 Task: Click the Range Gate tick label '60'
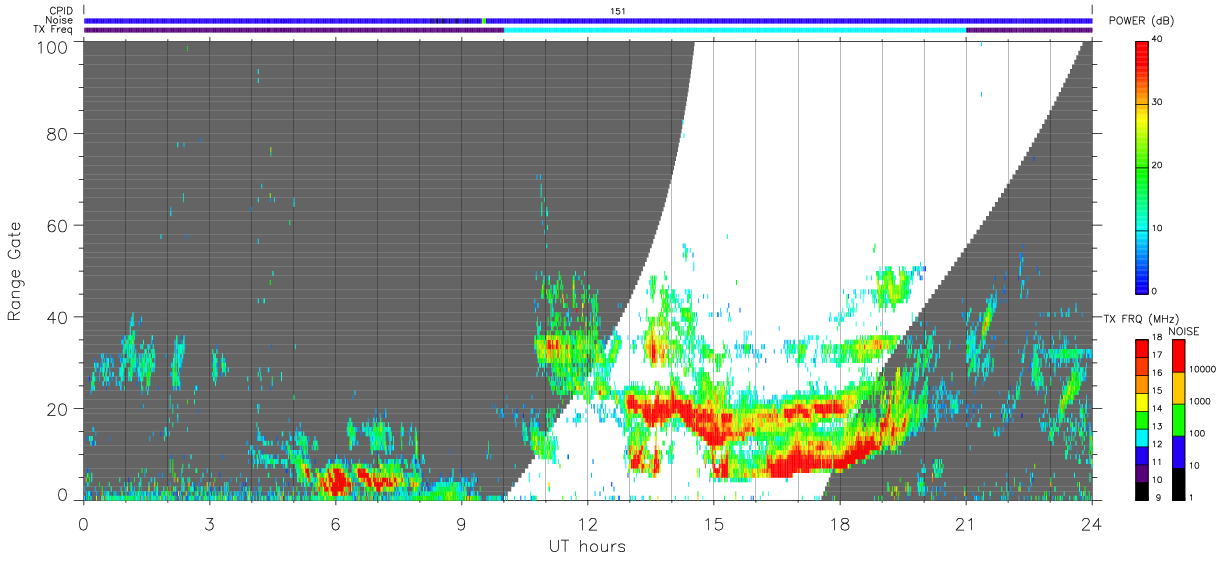(x=57, y=226)
